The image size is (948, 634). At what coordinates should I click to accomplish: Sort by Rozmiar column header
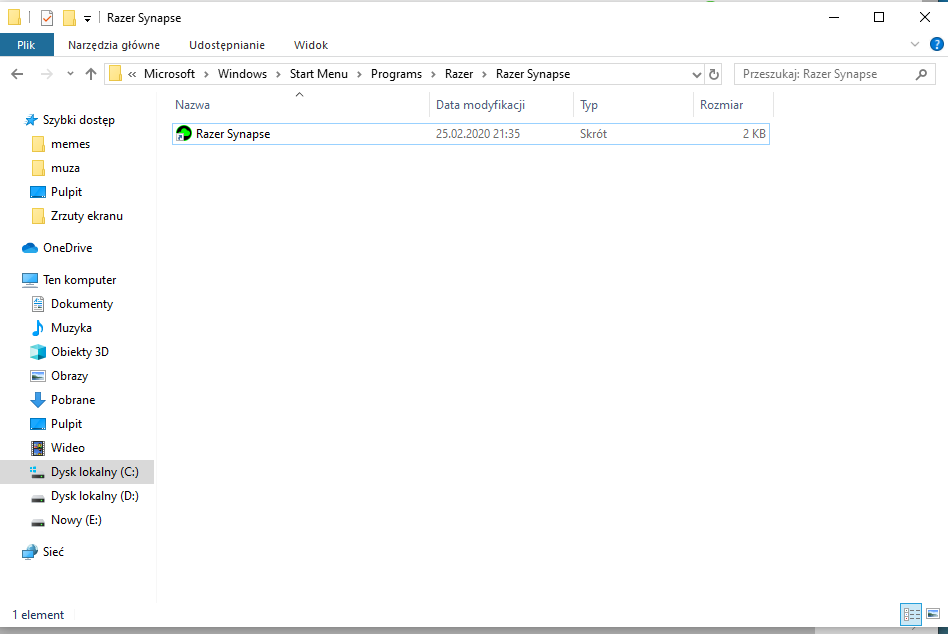tap(721, 105)
